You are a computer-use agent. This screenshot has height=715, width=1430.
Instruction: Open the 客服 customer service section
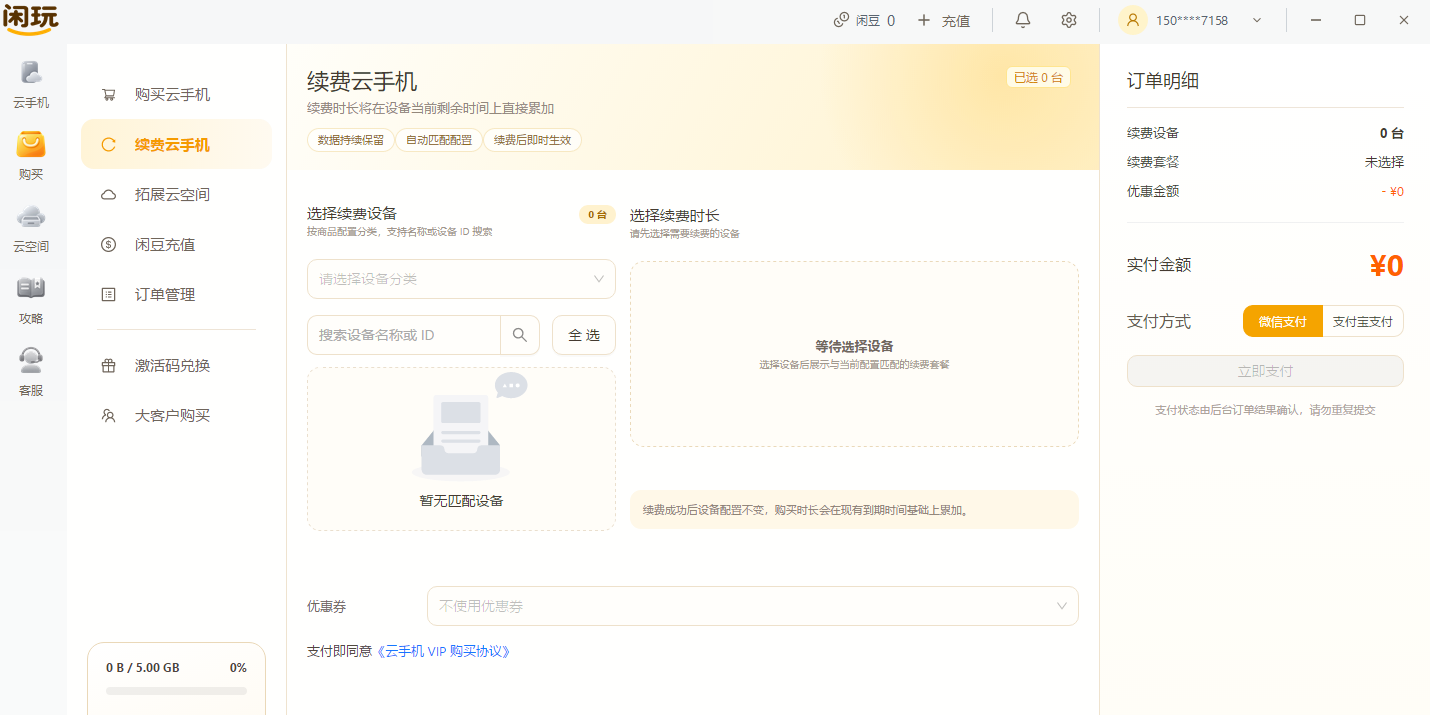[x=31, y=373]
